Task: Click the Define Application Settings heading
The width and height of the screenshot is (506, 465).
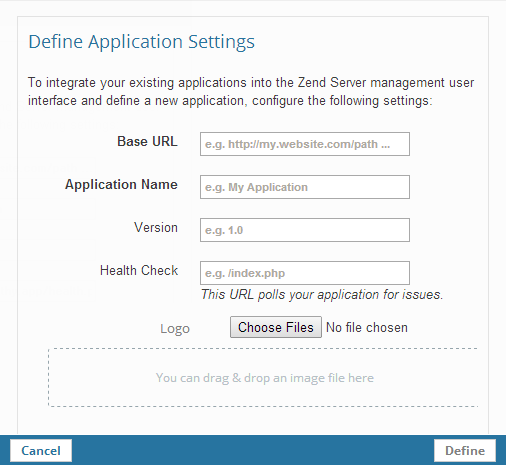Action: coord(141,42)
